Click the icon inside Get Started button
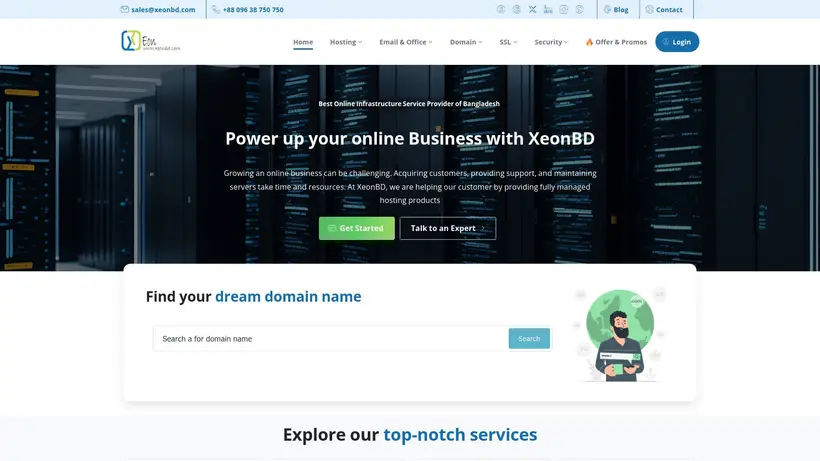 click(x=332, y=228)
